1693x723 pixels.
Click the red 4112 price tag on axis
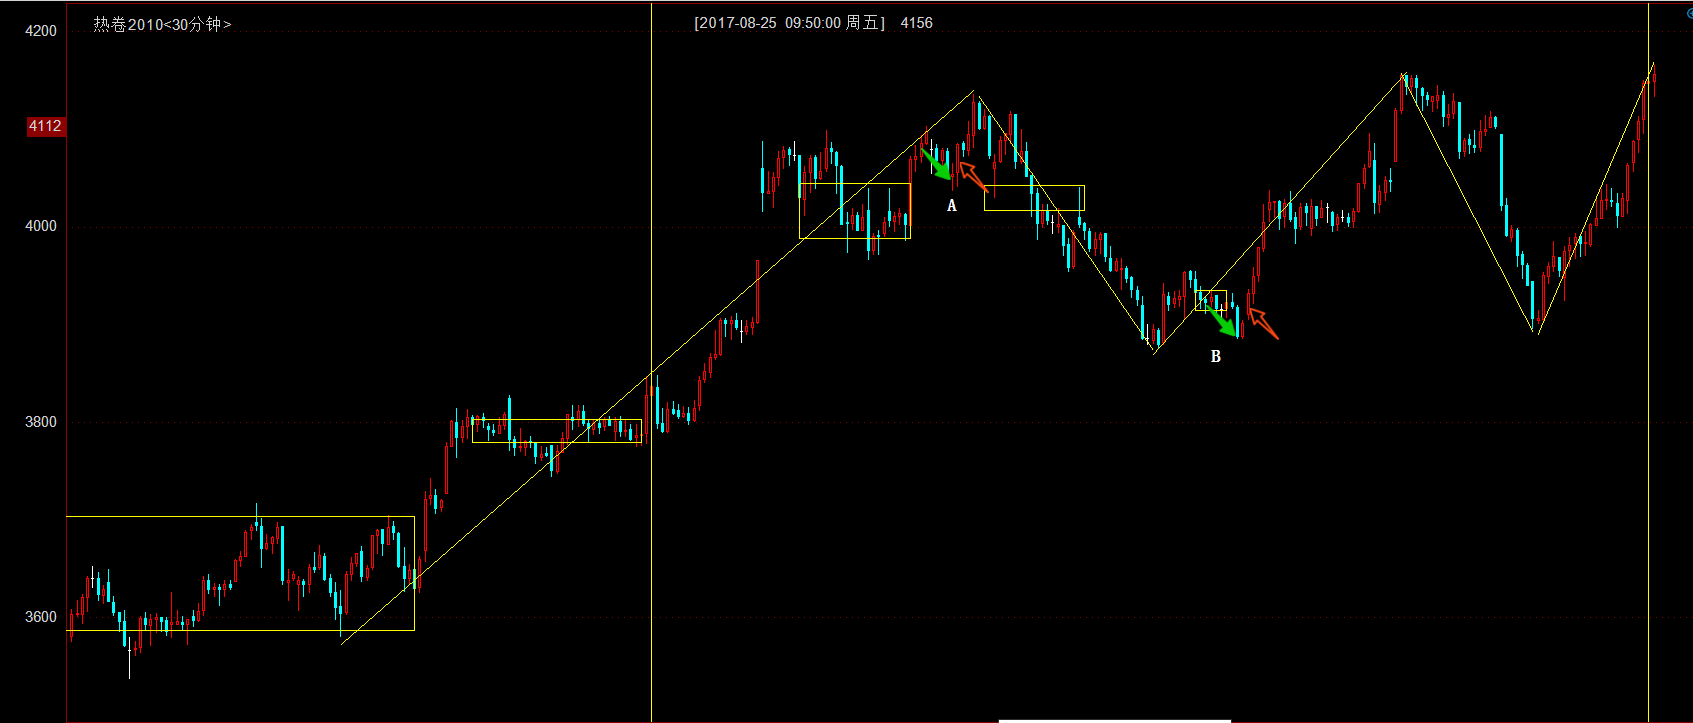coord(45,126)
